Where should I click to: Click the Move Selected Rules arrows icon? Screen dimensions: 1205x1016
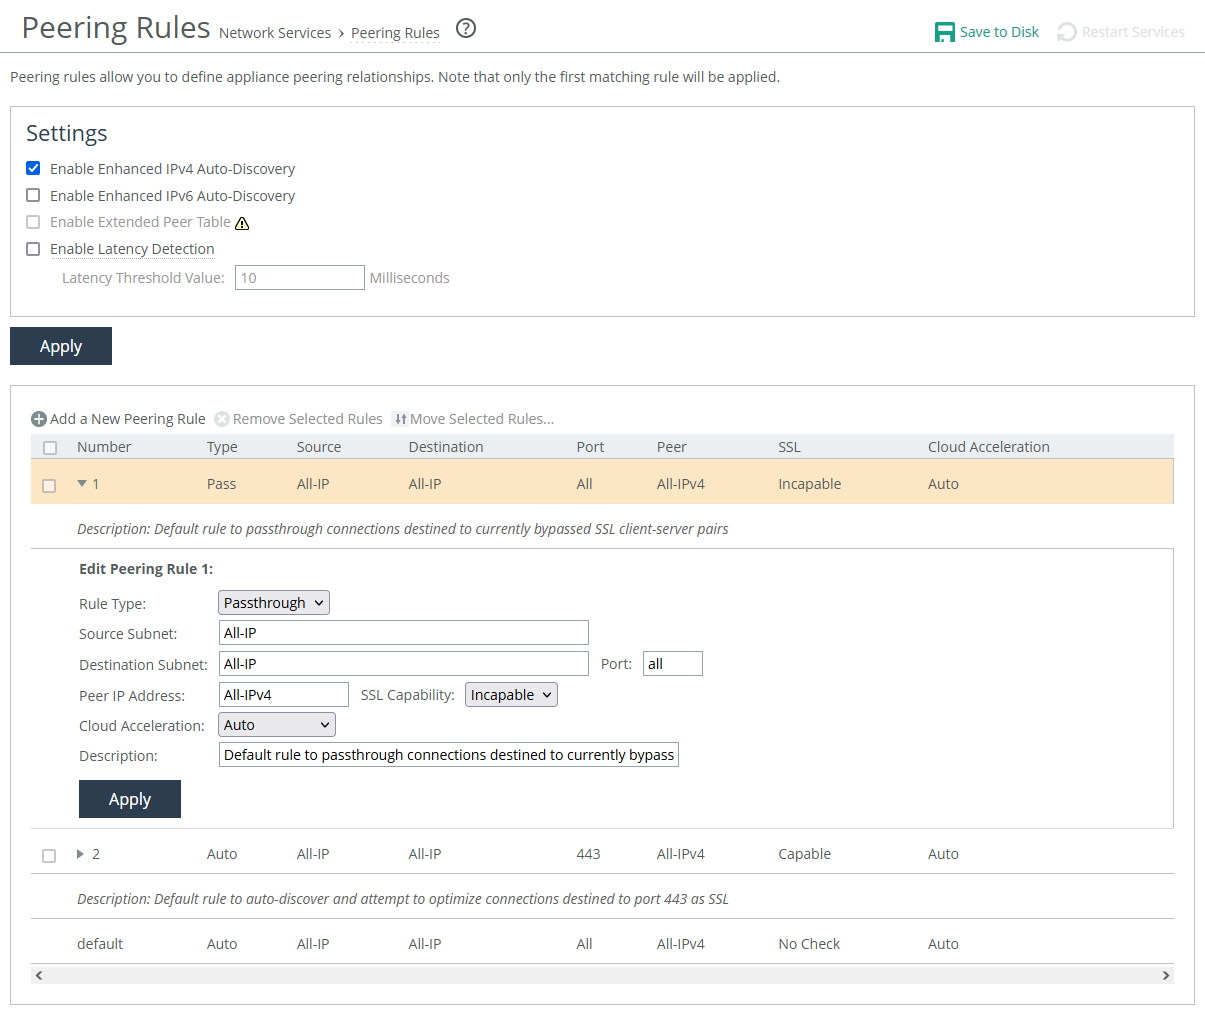point(400,419)
